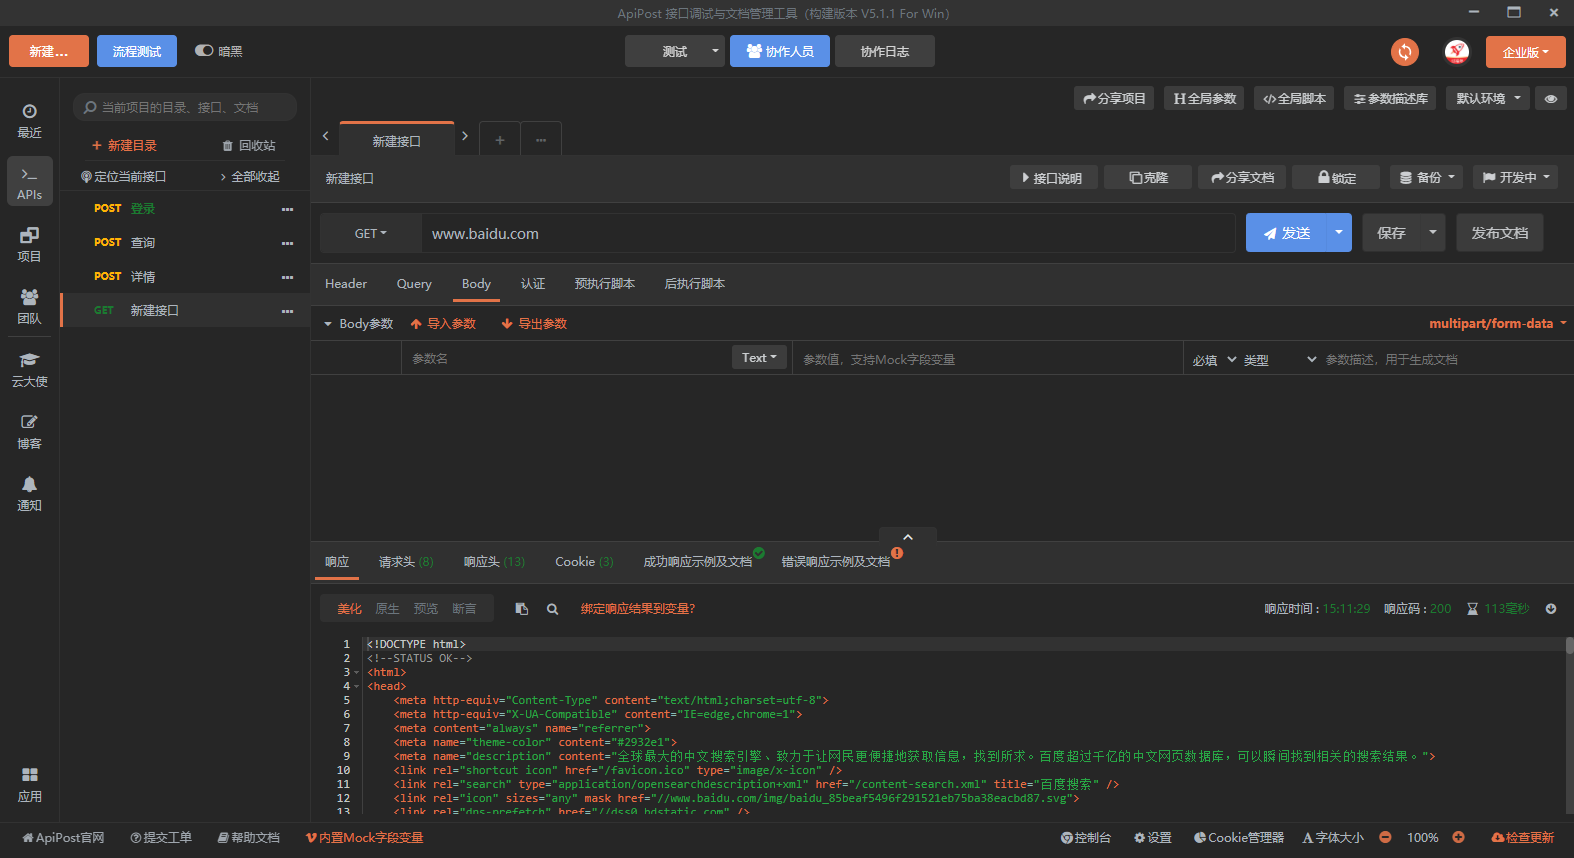Click the 发送 send button
This screenshot has height=858, width=1574.
point(1286,233)
